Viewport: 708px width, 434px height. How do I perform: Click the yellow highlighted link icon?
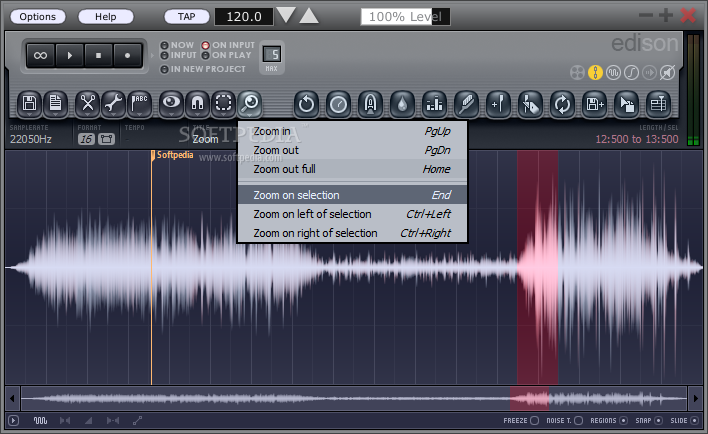tap(595, 73)
